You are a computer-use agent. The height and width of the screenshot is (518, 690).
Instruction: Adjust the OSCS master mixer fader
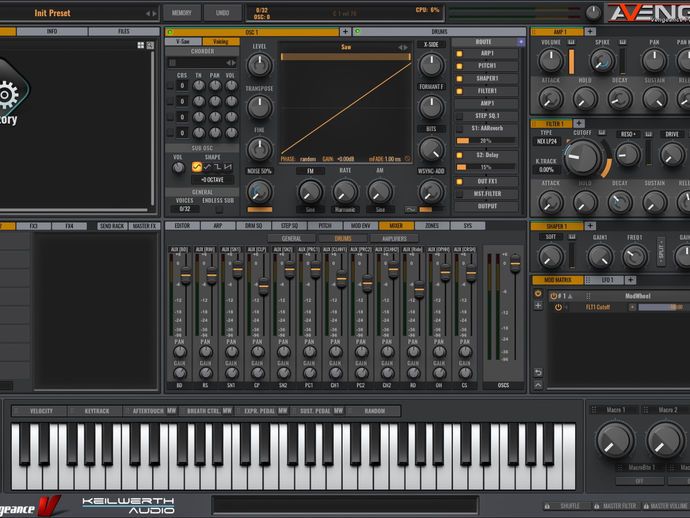(x=515, y=264)
